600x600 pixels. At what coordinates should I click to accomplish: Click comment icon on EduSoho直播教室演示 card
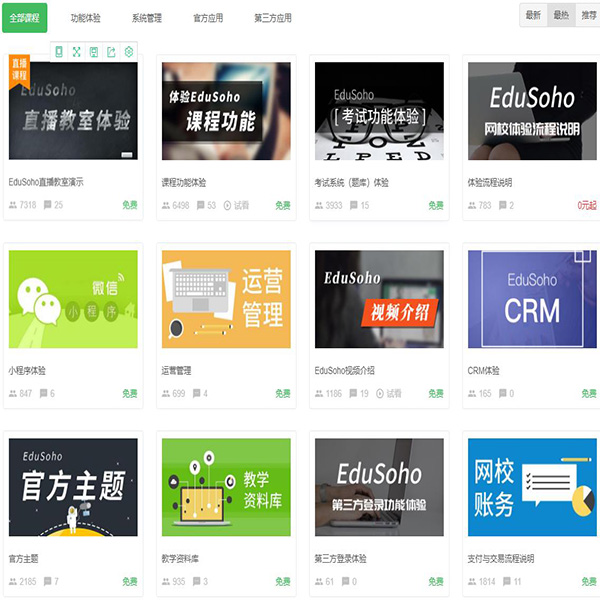click(x=47, y=205)
